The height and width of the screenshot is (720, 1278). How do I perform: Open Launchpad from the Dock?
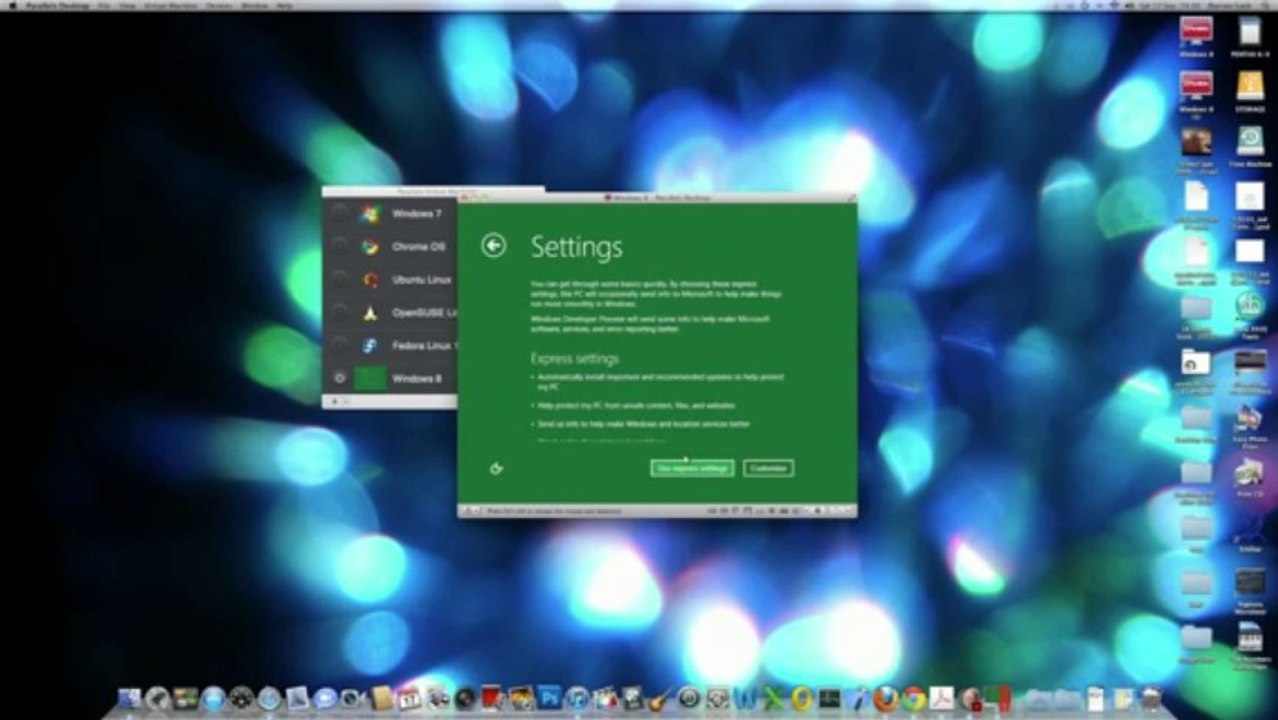pos(157,699)
